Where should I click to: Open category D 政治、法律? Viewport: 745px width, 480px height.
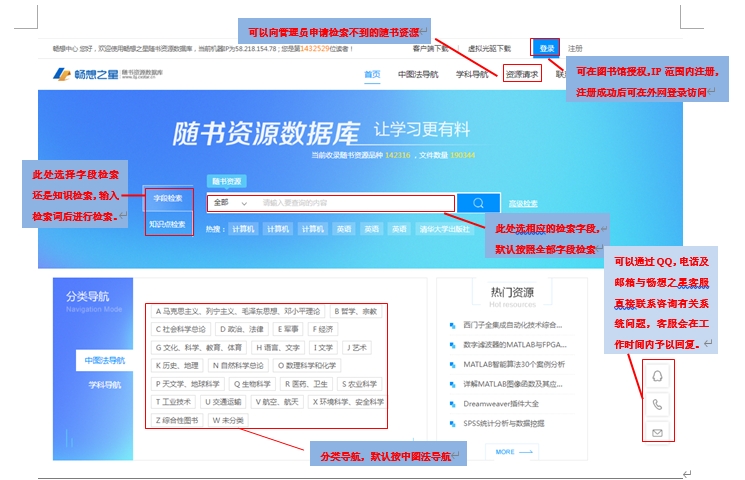tap(242, 329)
